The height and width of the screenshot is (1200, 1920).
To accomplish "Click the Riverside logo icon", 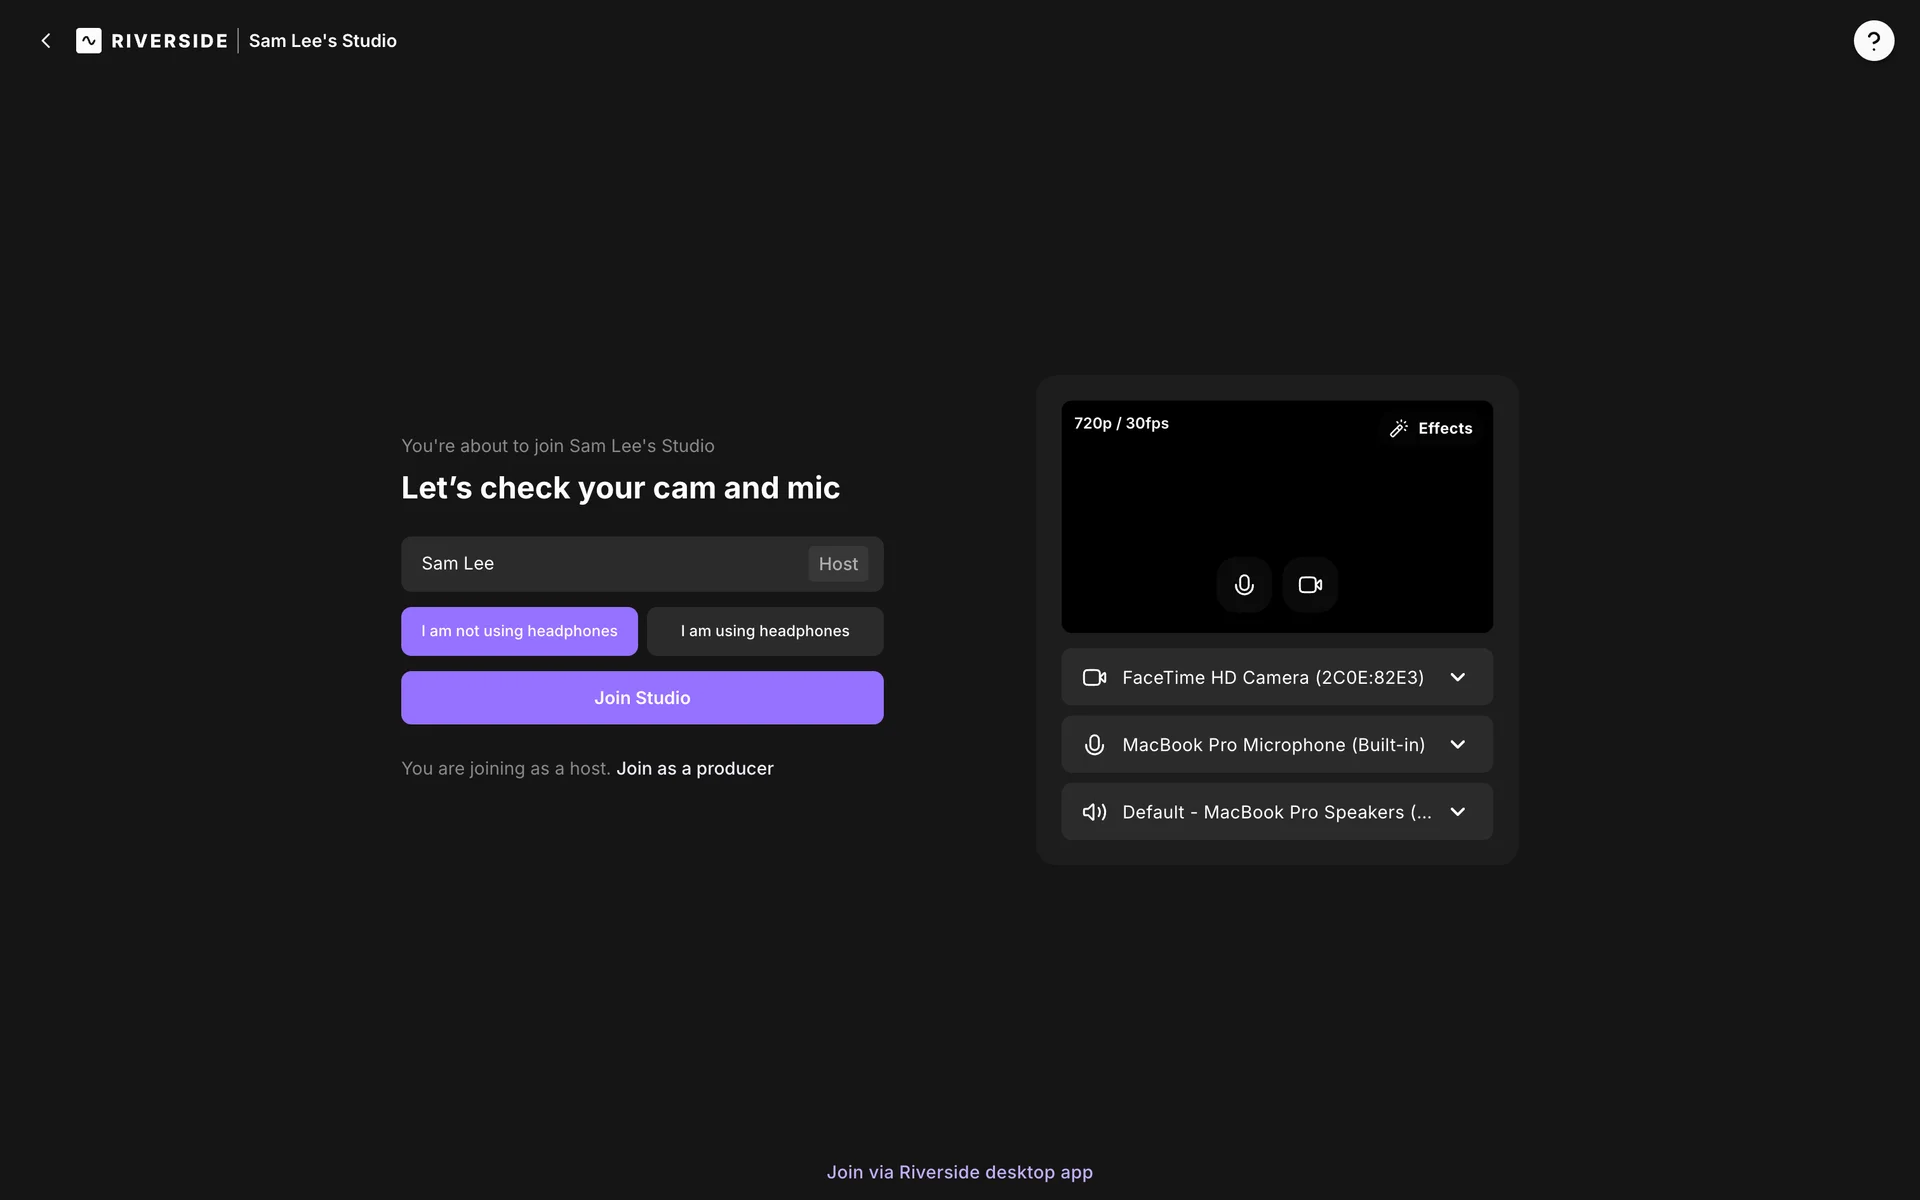I will pos(89,41).
